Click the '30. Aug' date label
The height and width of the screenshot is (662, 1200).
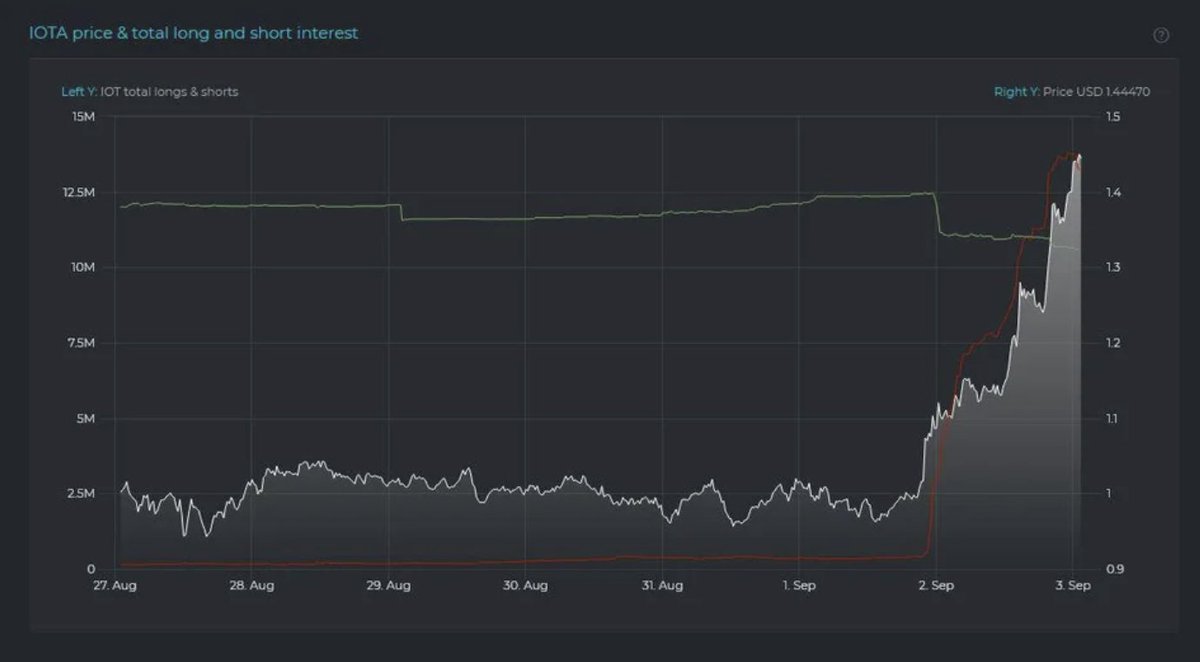[525, 586]
